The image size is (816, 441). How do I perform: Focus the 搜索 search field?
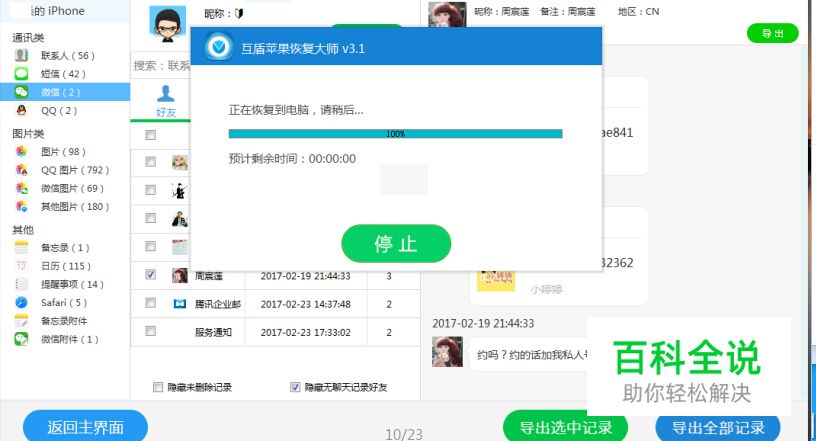point(161,66)
